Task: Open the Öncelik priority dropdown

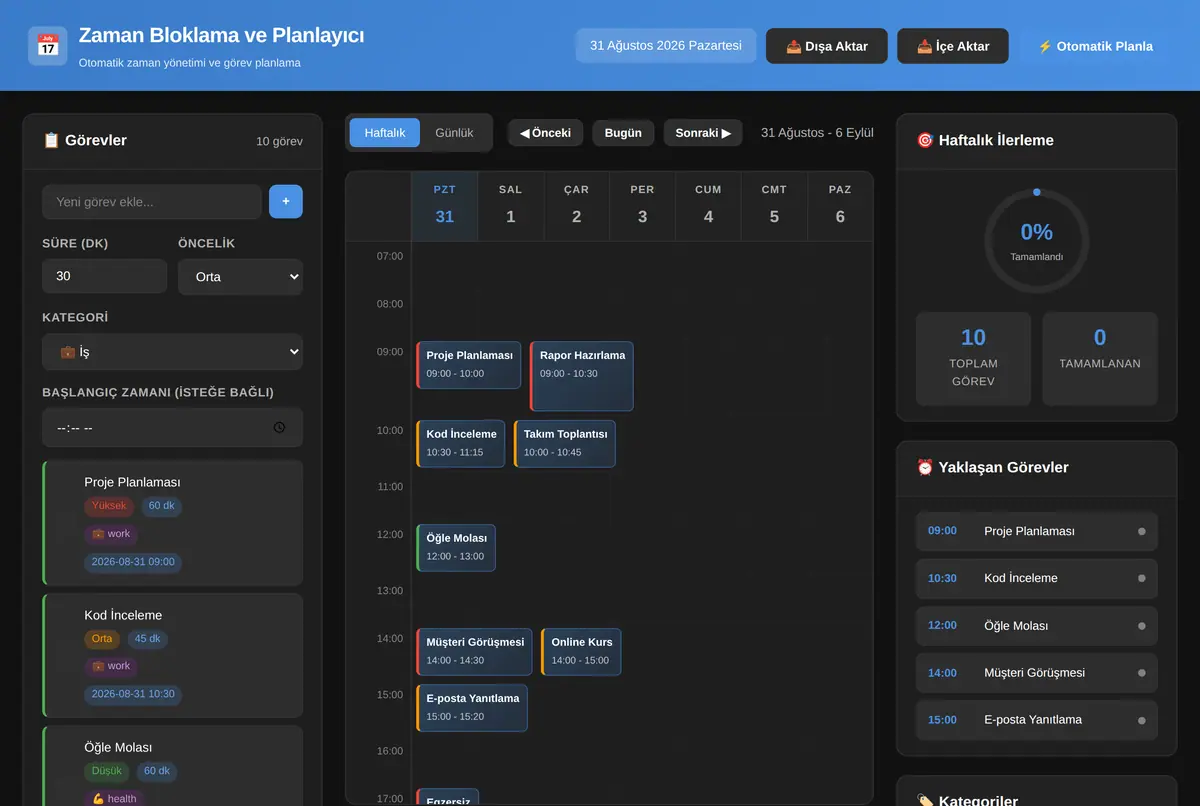Action: [240, 277]
